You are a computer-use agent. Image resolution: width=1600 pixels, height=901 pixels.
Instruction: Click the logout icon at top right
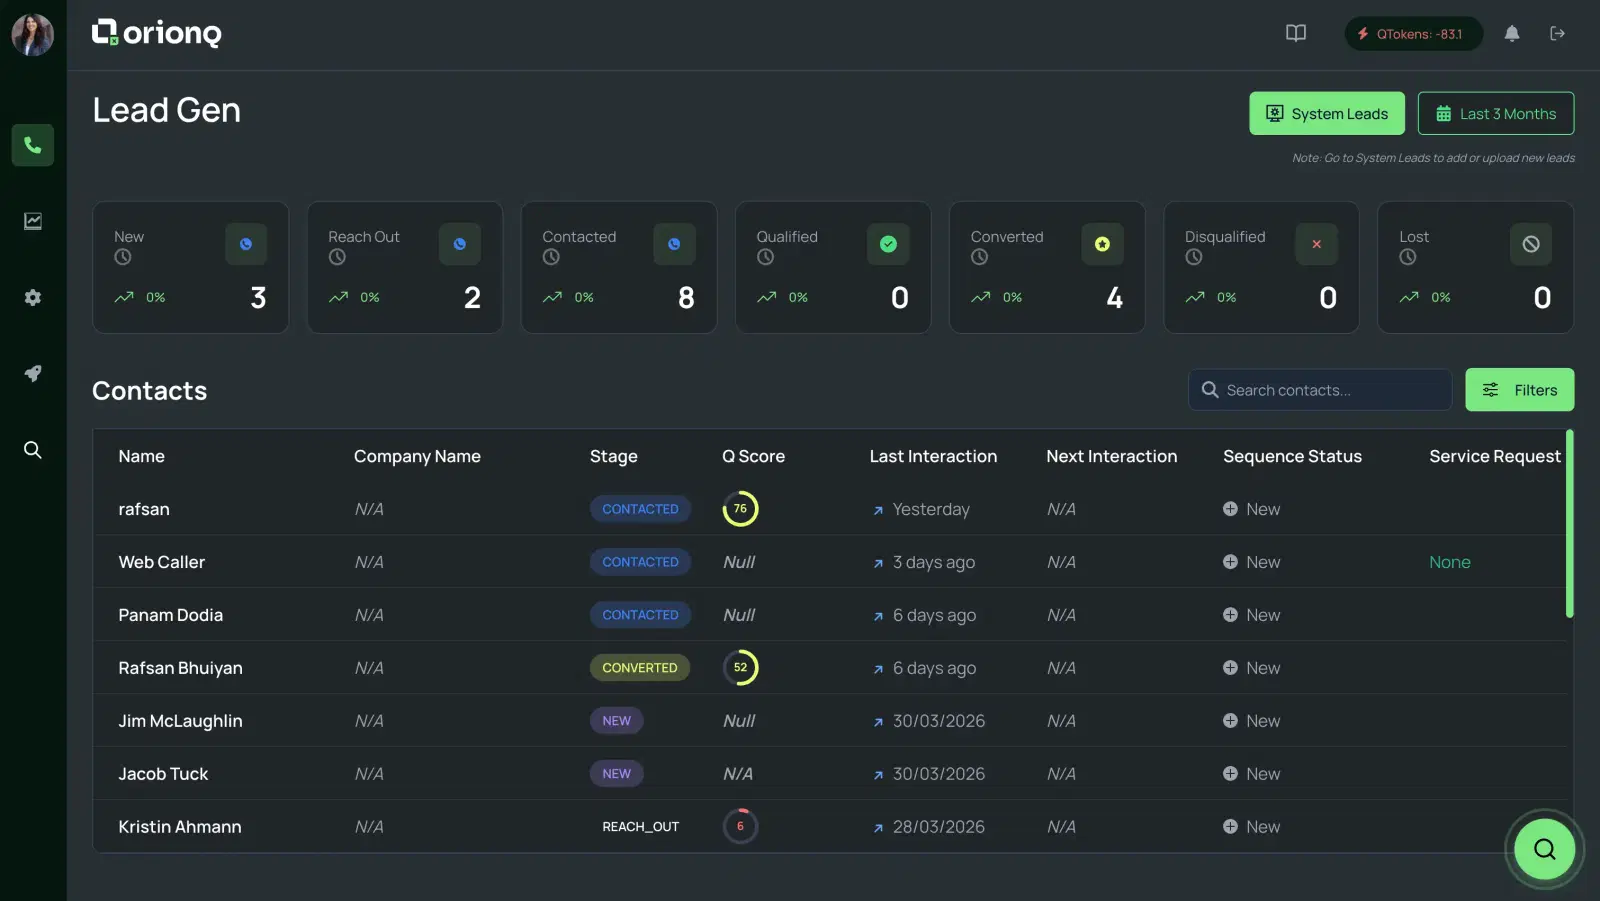[x=1557, y=33]
